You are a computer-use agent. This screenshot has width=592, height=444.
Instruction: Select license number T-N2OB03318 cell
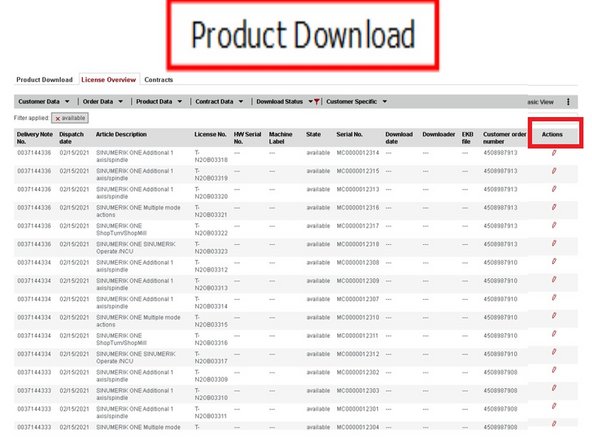(x=211, y=156)
